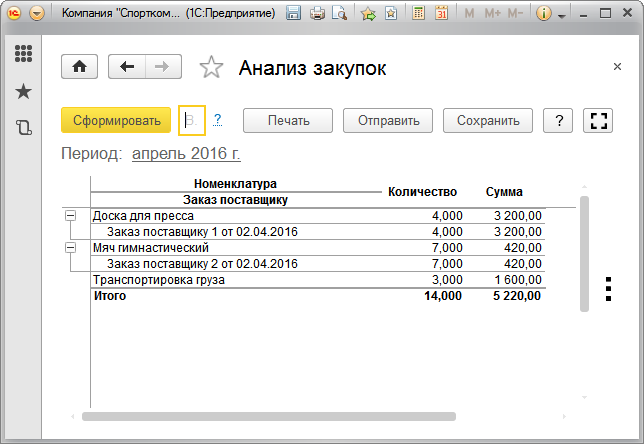
Task: Toggle full-screen report view icon
Action: (598, 120)
